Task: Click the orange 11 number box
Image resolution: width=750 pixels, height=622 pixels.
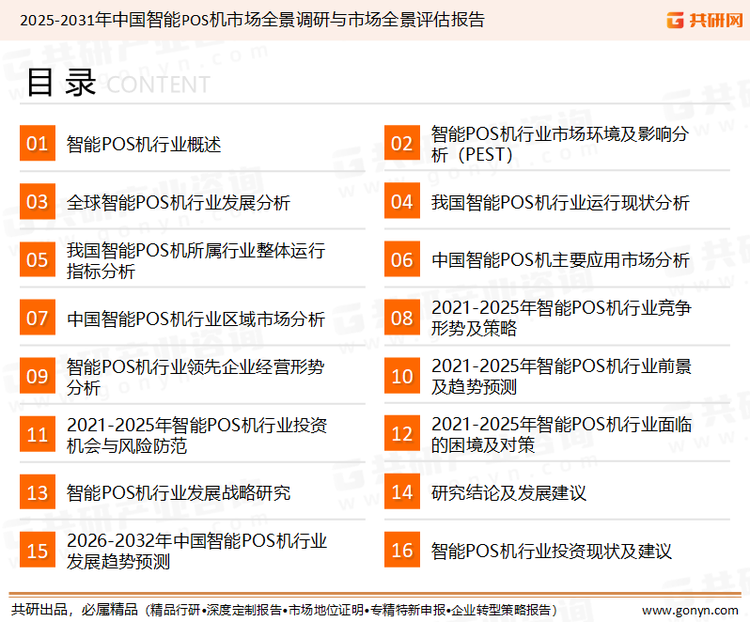Action: click(37, 434)
